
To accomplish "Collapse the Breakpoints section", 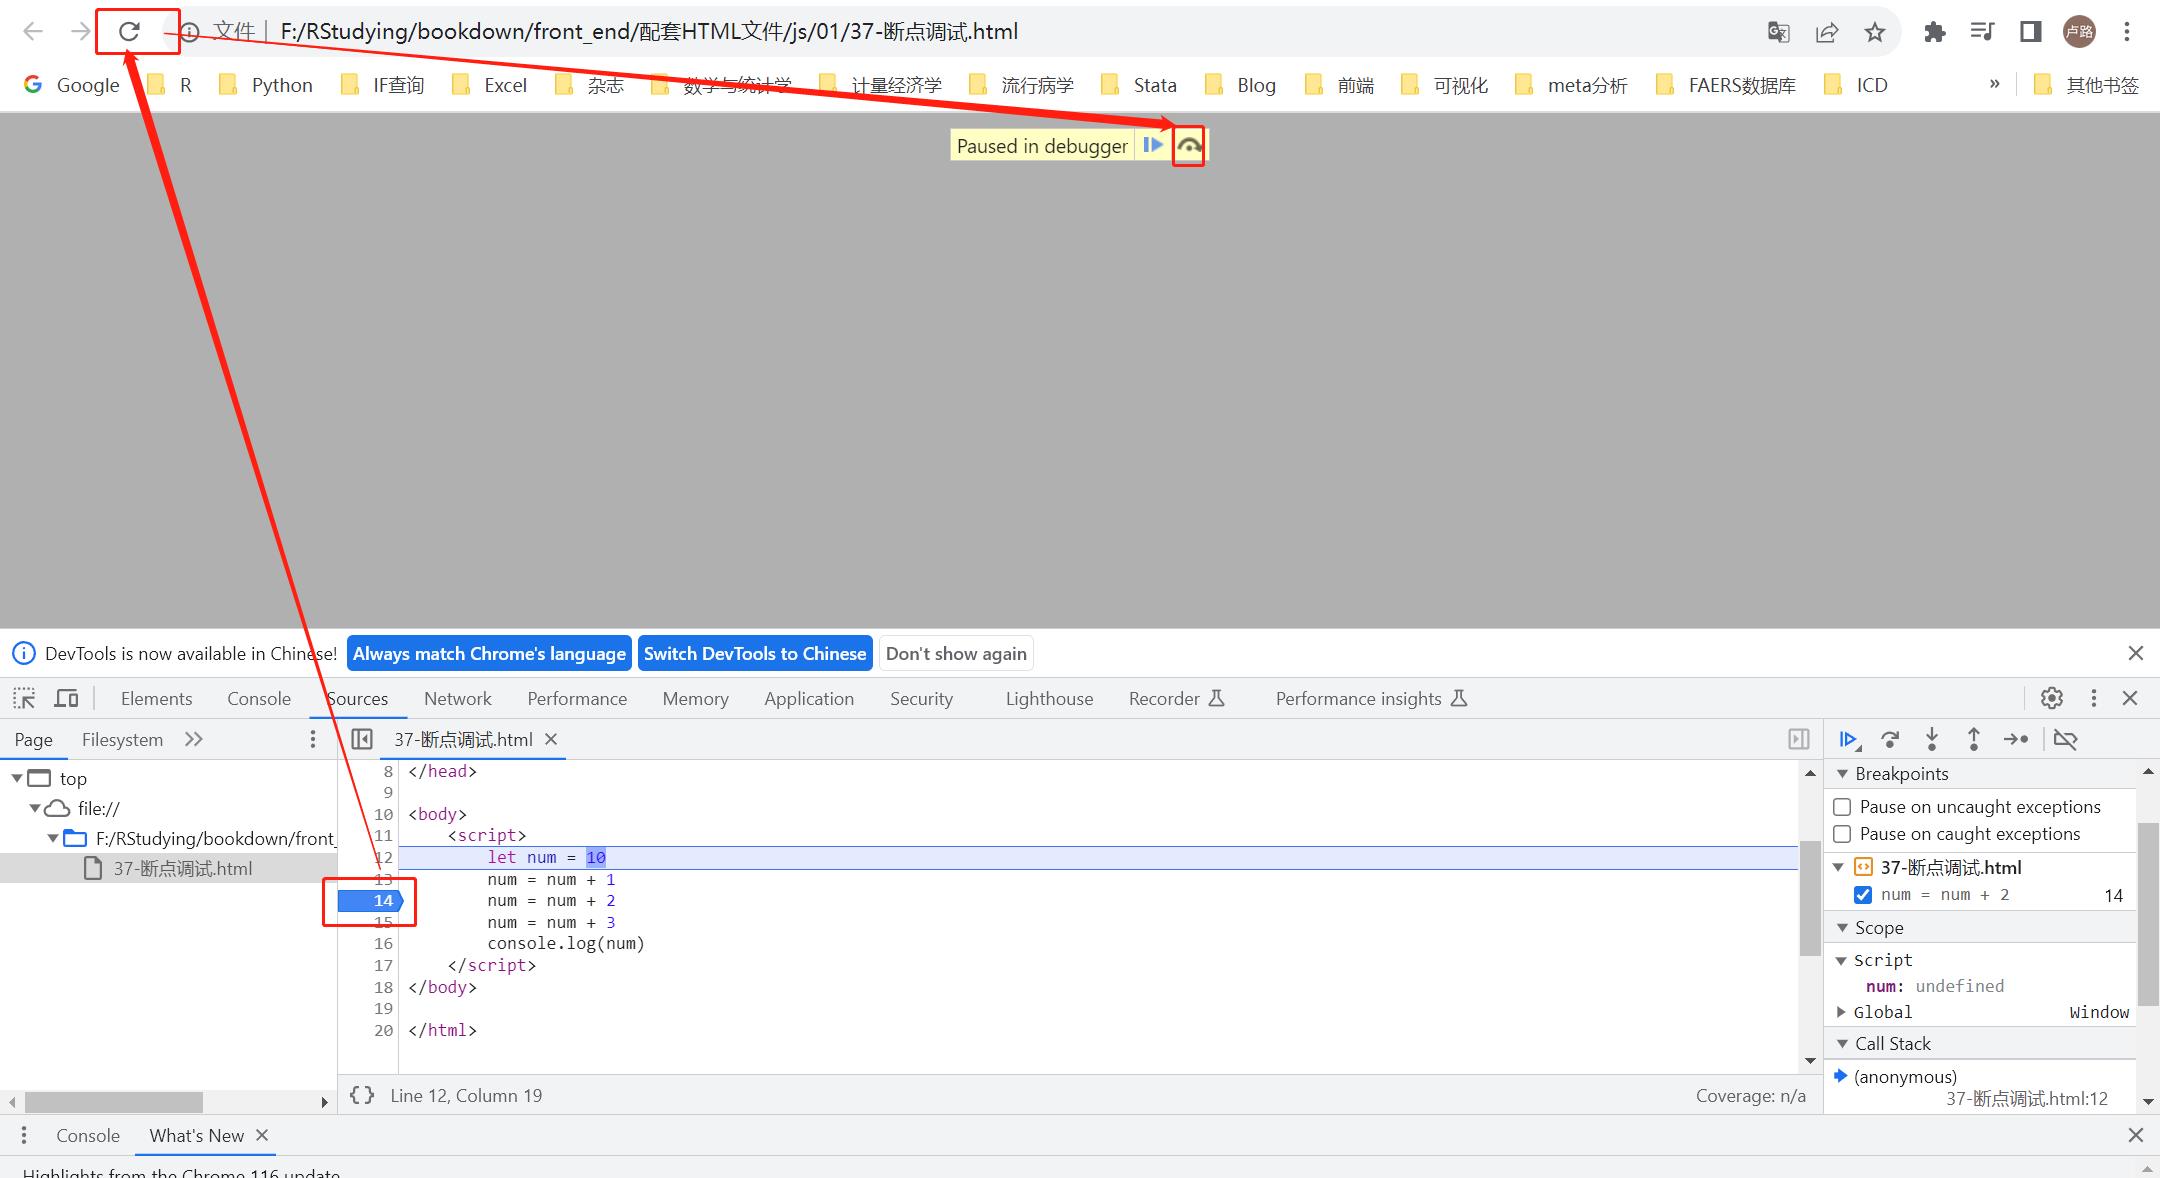I will click(1843, 773).
